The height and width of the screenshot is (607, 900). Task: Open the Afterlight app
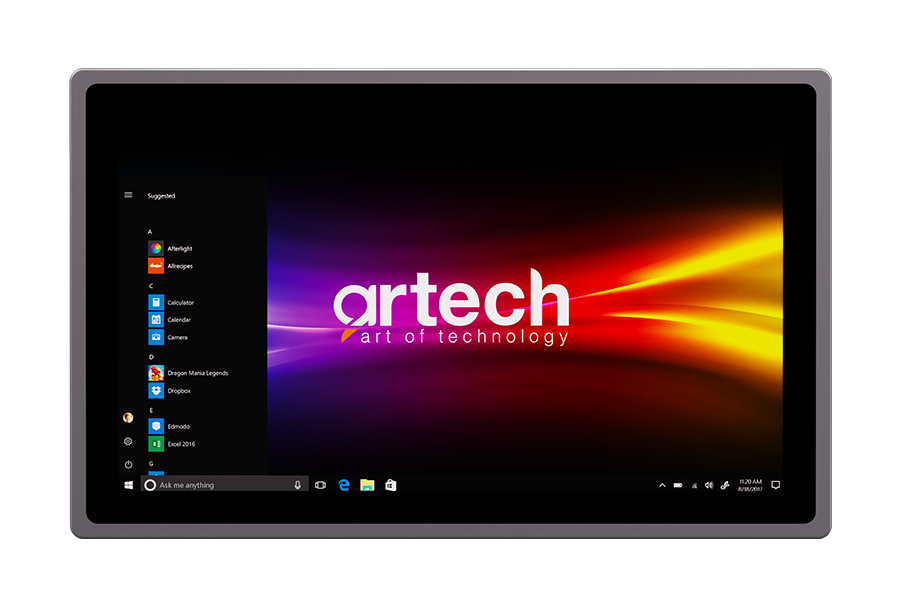click(170, 248)
